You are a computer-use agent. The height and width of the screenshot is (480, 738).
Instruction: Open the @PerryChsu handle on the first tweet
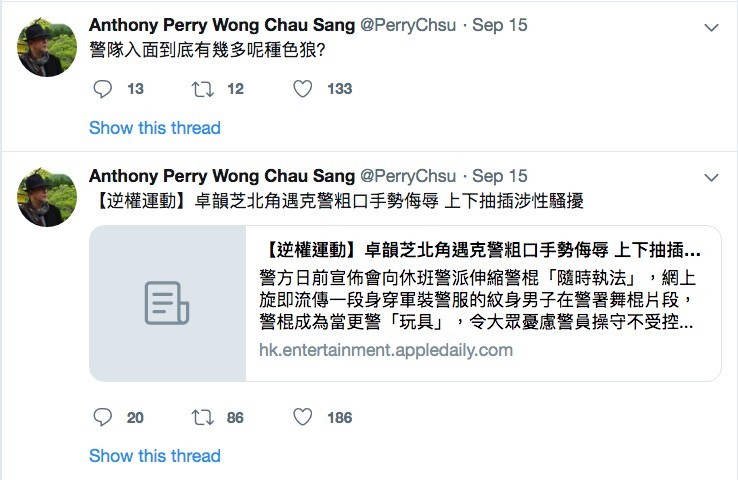[x=412, y=24]
